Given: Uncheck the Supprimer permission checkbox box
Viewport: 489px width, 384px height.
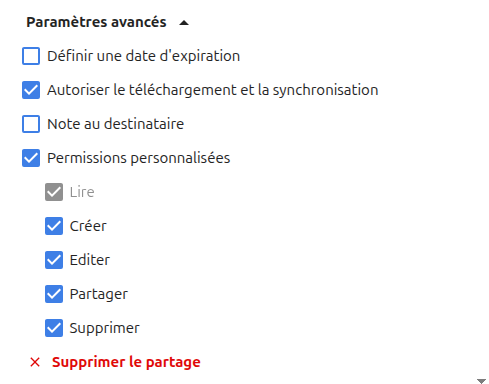Looking at the screenshot, I should click(x=54, y=328).
